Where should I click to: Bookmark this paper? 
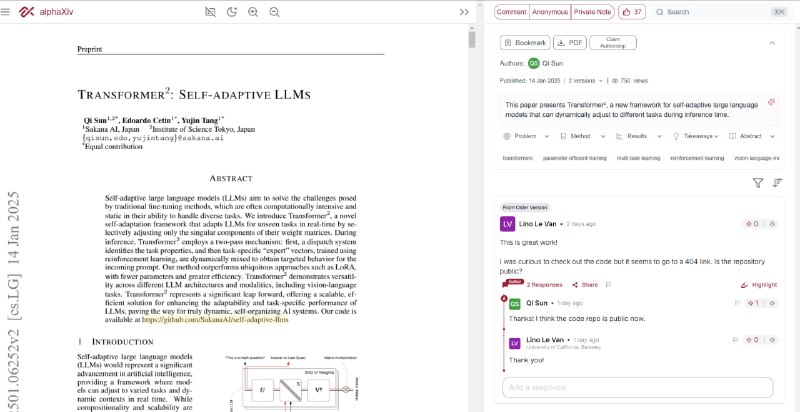tap(525, 43)
